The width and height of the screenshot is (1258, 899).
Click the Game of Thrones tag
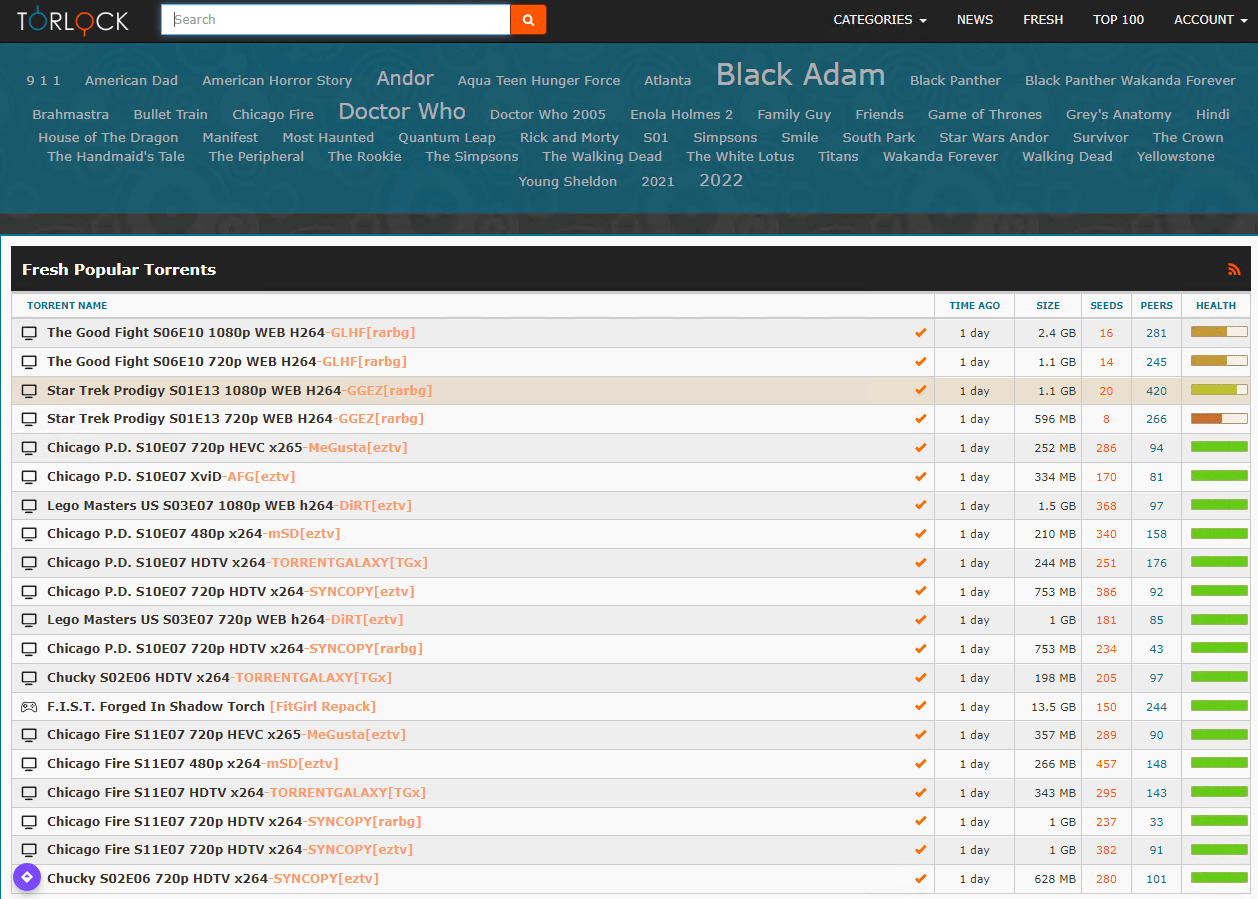[985, 114]
